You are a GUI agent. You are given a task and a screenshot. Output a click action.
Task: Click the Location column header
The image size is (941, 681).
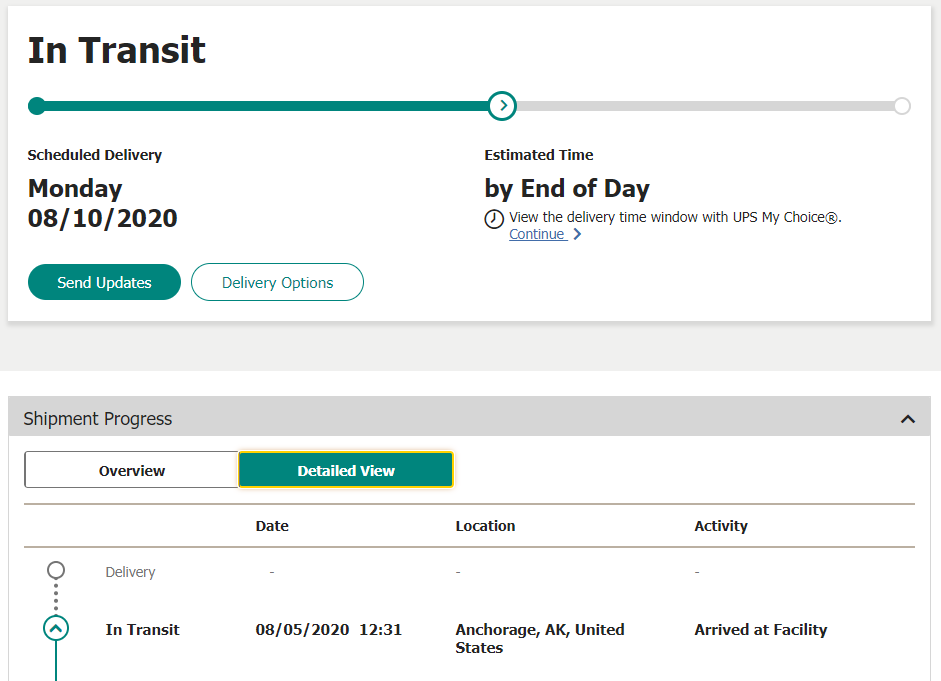[x=485, y=526]
